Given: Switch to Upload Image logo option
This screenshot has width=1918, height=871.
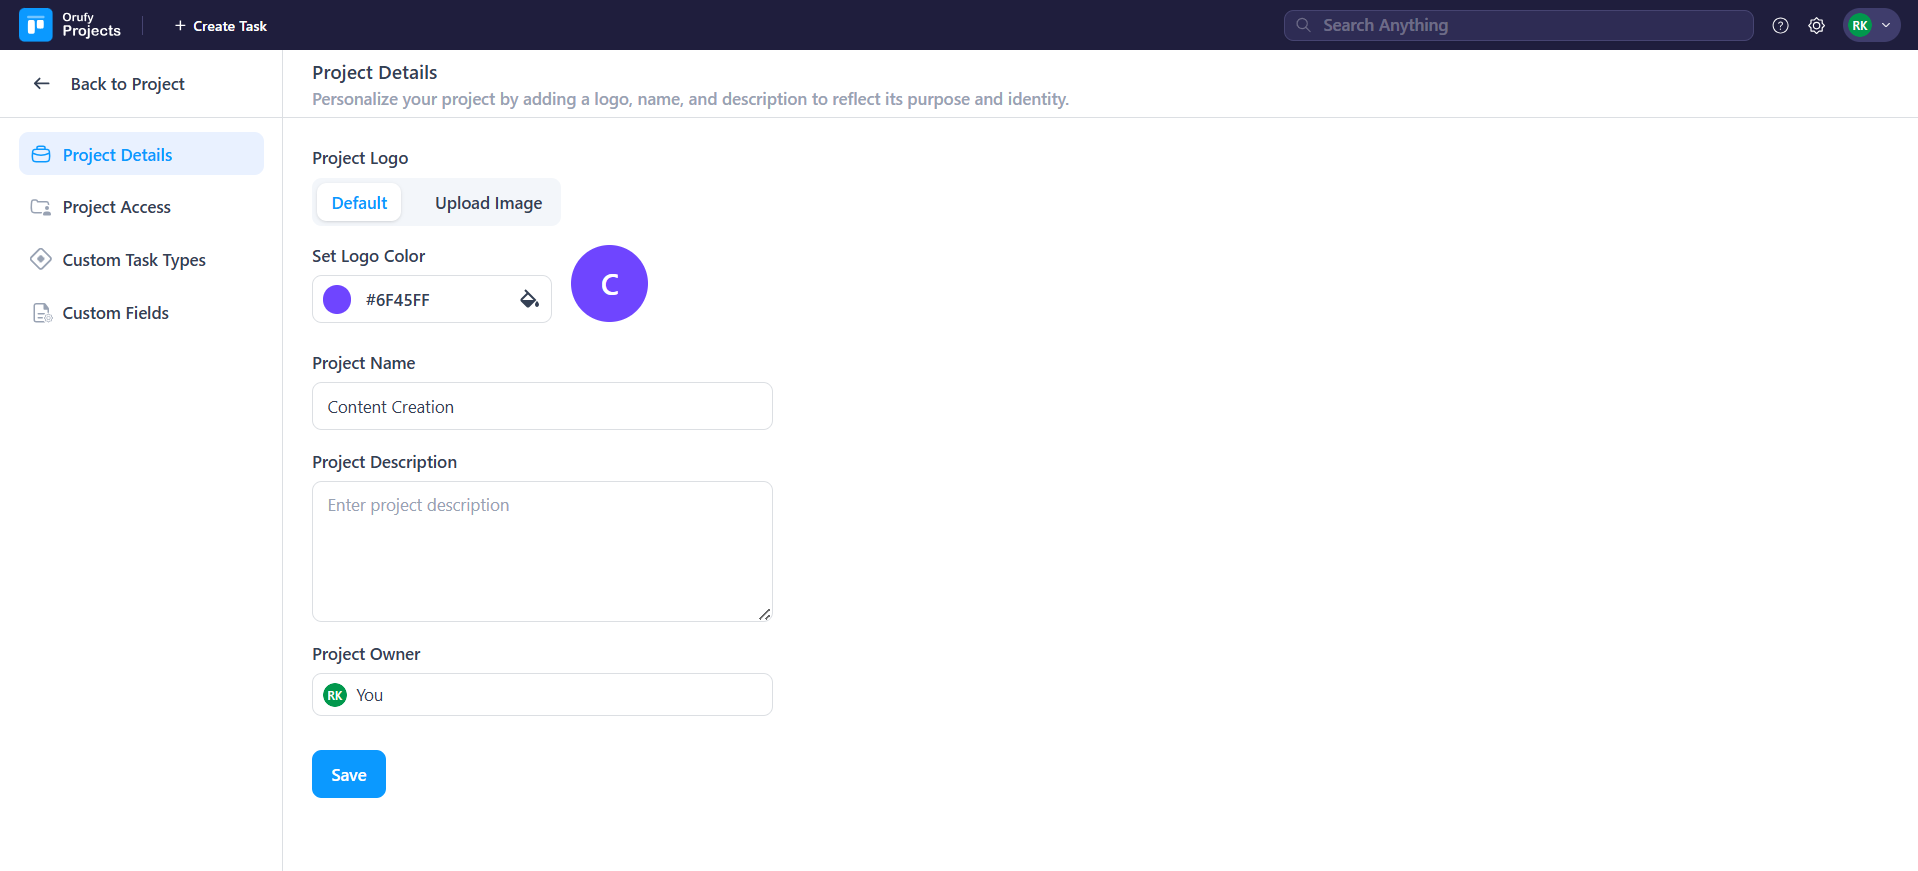Looking at the screenshot, I should tap(488, 203).
